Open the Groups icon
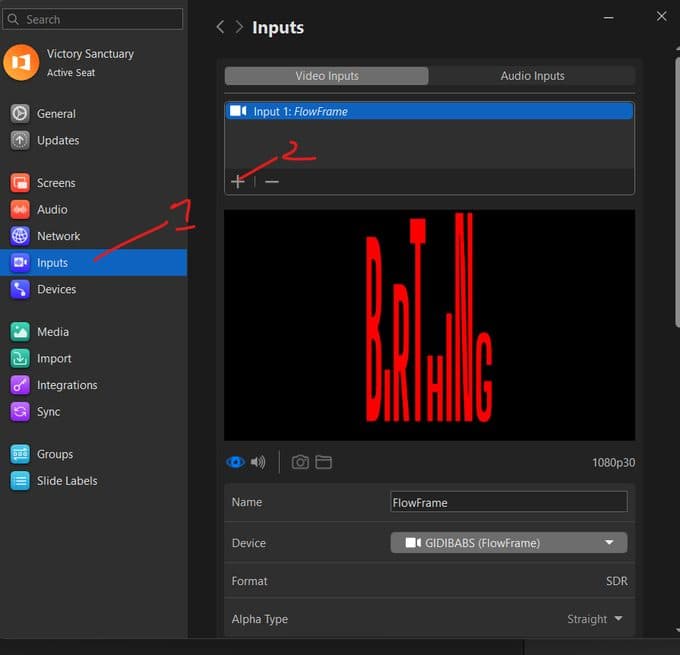This screenshot has height=655, width=680. click(x=20, y=454)
